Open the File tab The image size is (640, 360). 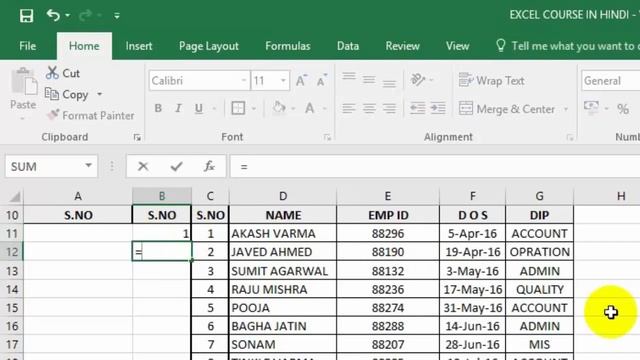[x=28, y=46]
